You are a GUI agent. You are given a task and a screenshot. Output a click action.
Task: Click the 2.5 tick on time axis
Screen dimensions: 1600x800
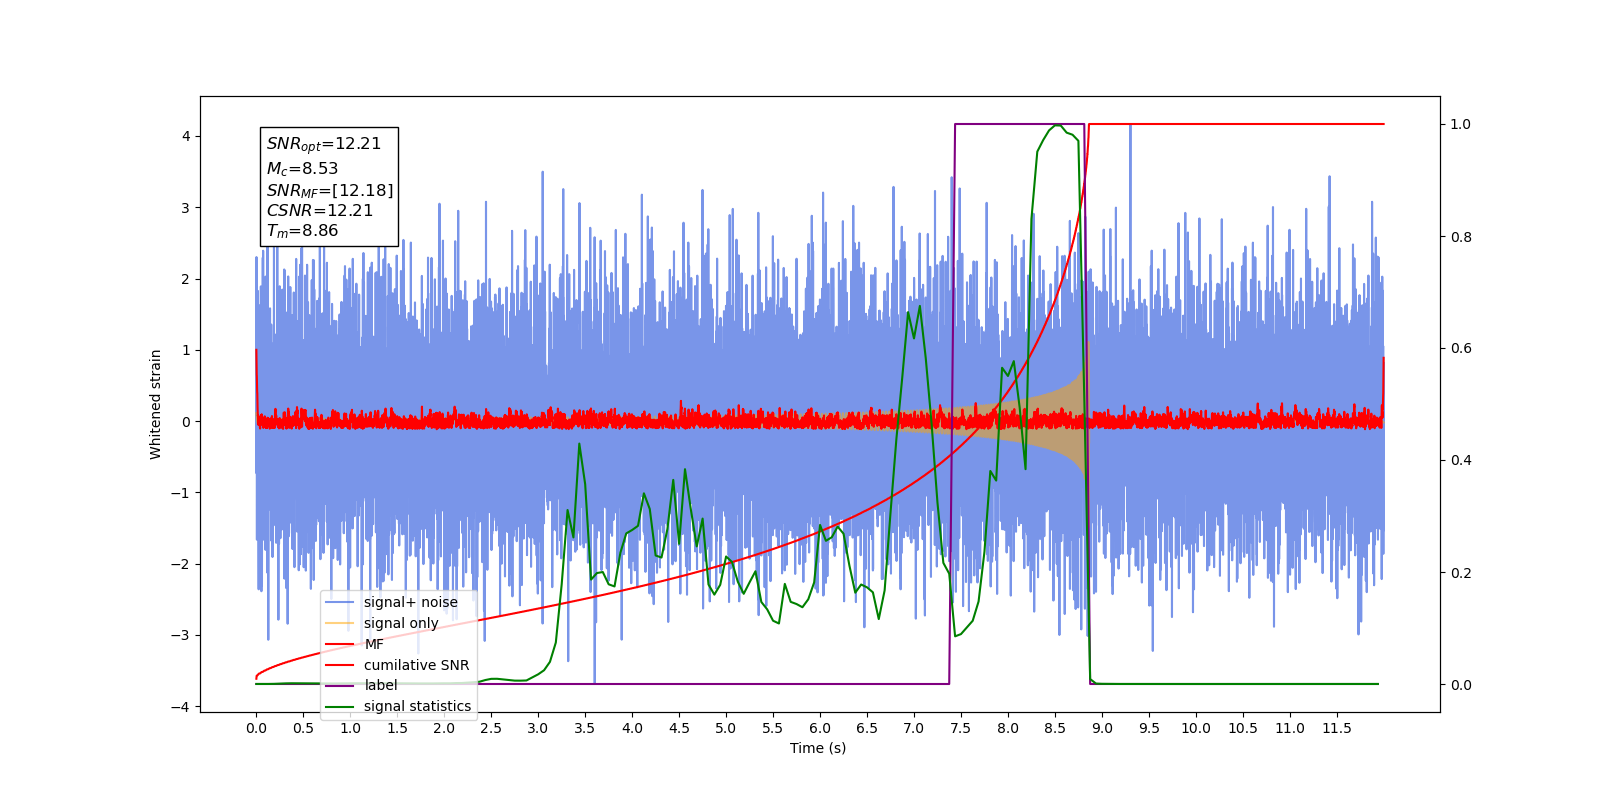(x=491, y=728)
